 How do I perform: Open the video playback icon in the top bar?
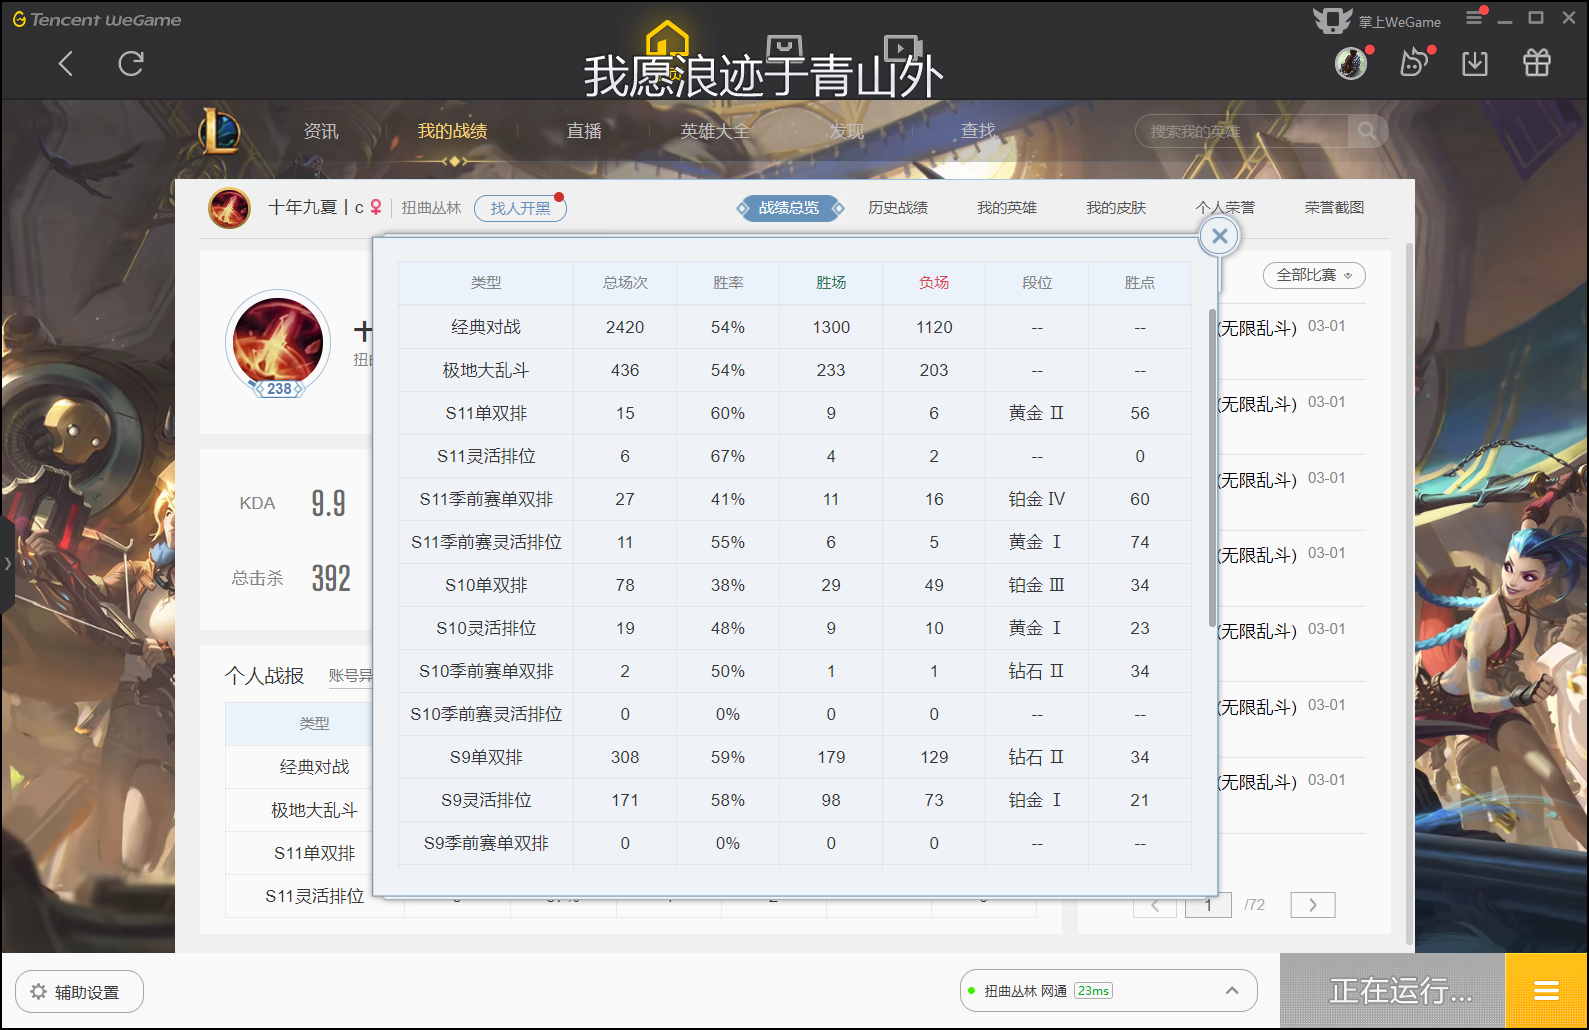coord(902,47)
